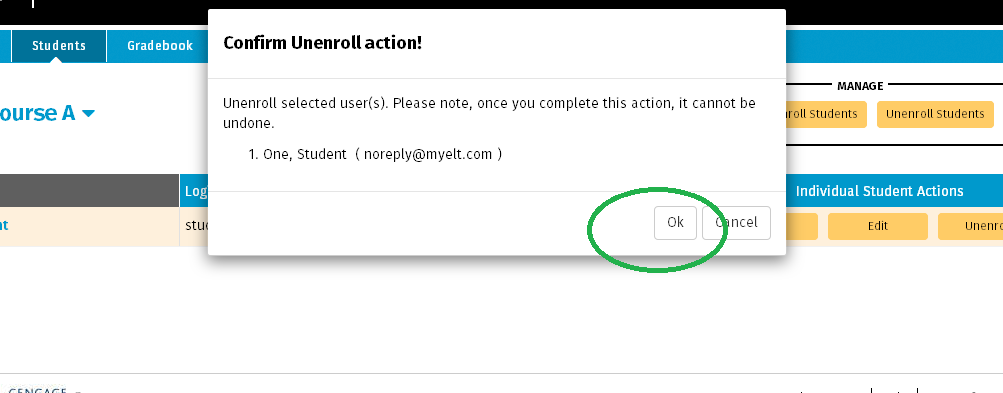This screenshot has height=393, width=1003.
Task: Open the Gradebook tab
Action: (160, 45)
